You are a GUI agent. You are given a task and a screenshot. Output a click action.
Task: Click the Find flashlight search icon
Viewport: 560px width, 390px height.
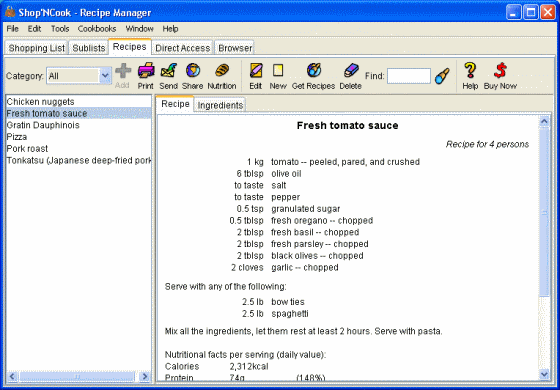coord(442,76)
